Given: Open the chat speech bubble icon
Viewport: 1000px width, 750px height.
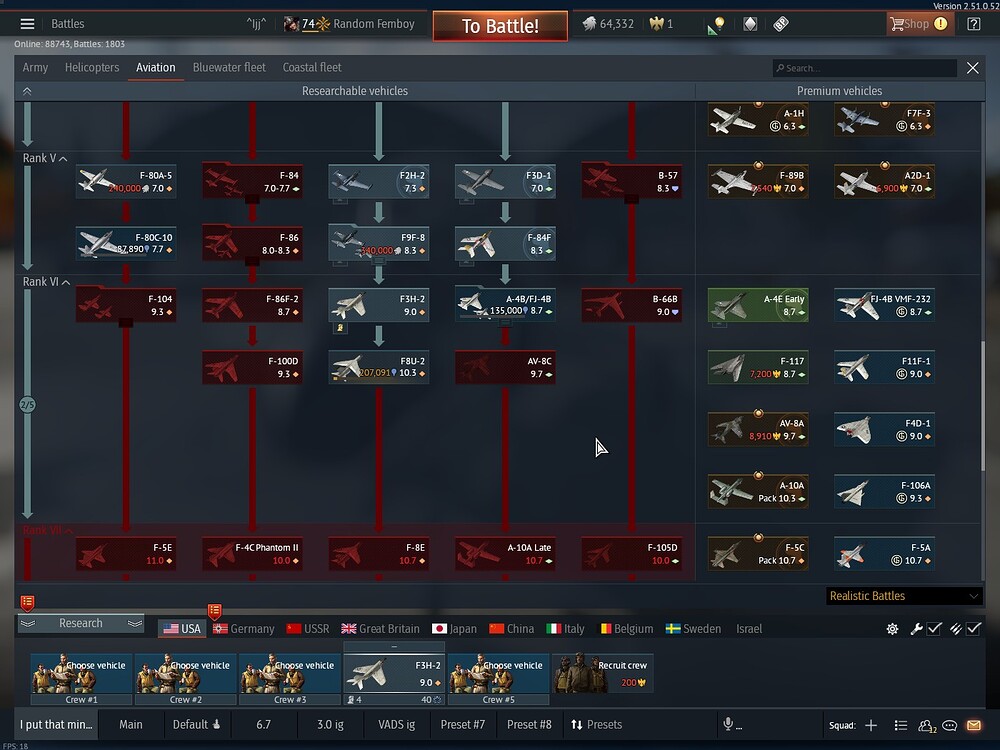Looking at the screenshot, I should (x=950, y=725).
